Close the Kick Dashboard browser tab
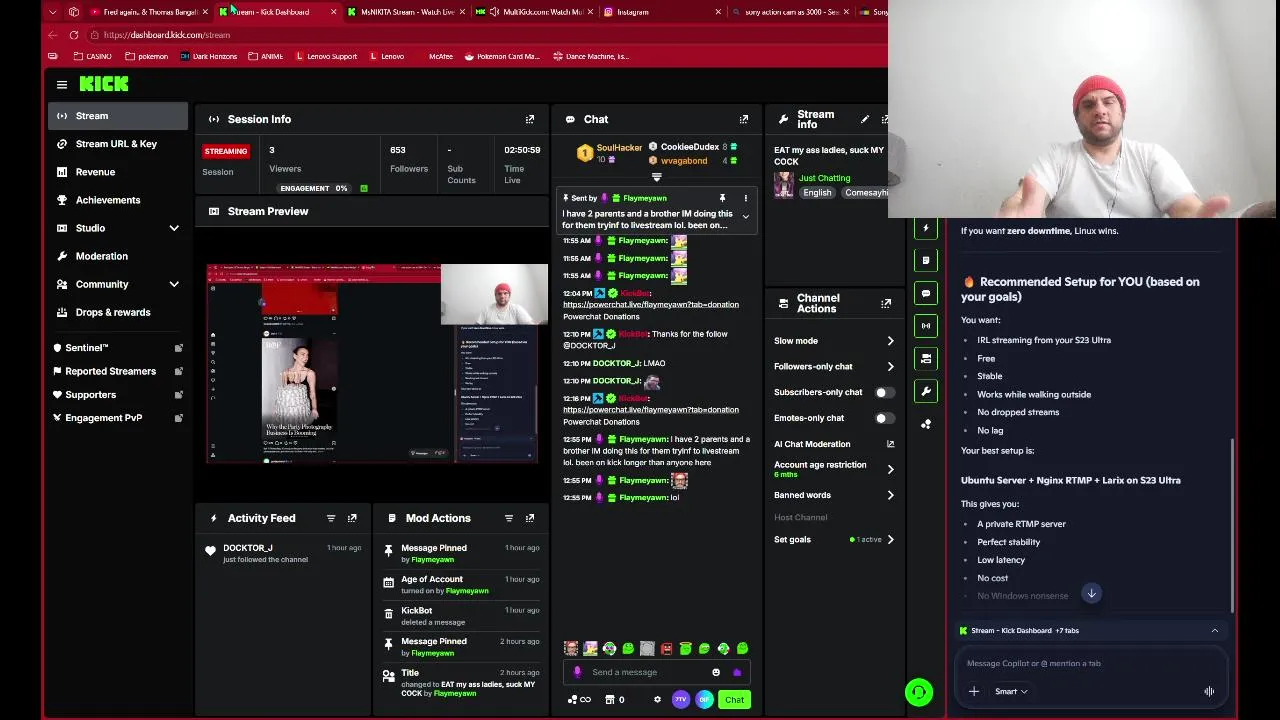The height and width of the screenshot is (720, 1280). (x=333, y=12)
